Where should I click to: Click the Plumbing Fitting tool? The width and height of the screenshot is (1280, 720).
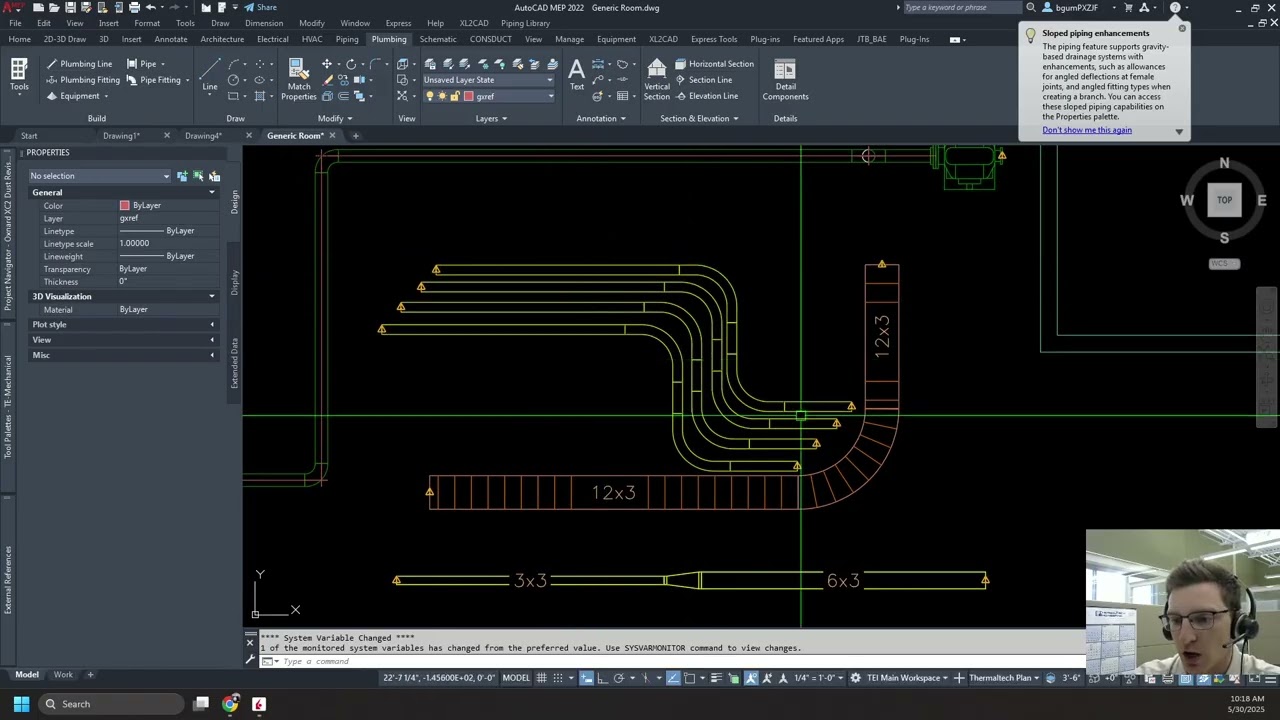click(83, 80)
